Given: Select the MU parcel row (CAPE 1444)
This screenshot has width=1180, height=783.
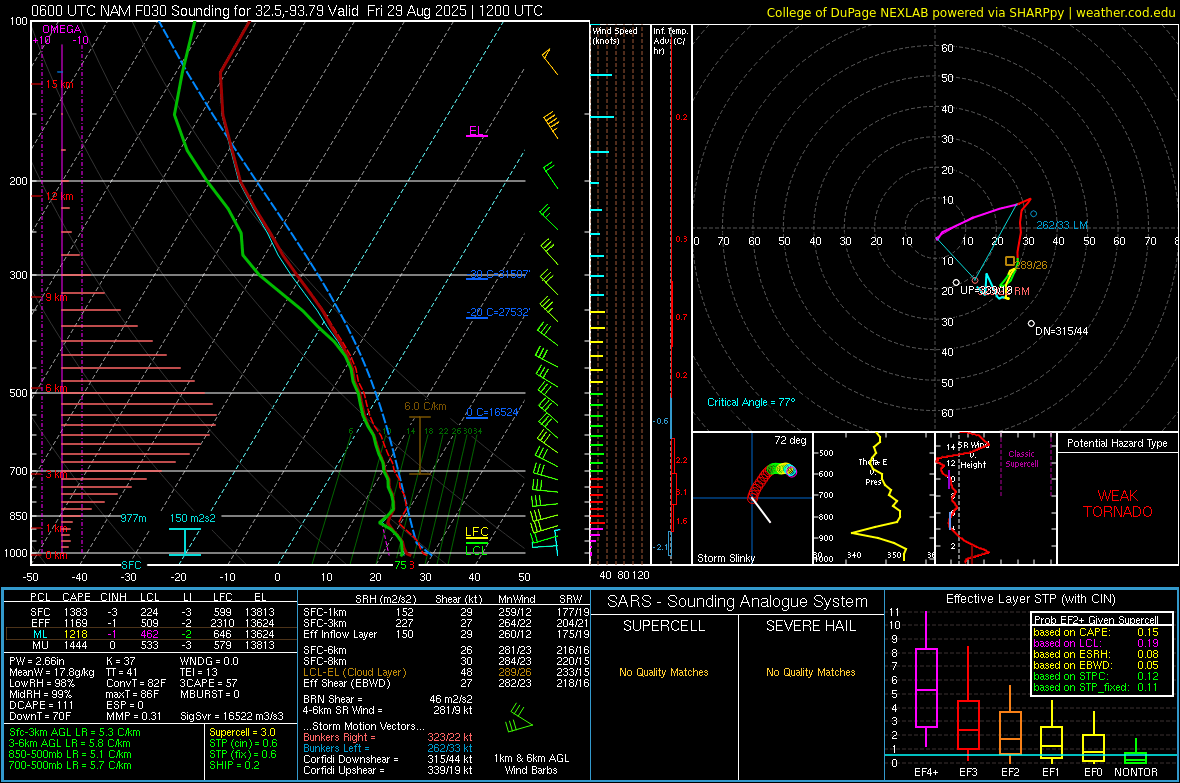Looking at the screenshot, I should click(x=151, y=644).
